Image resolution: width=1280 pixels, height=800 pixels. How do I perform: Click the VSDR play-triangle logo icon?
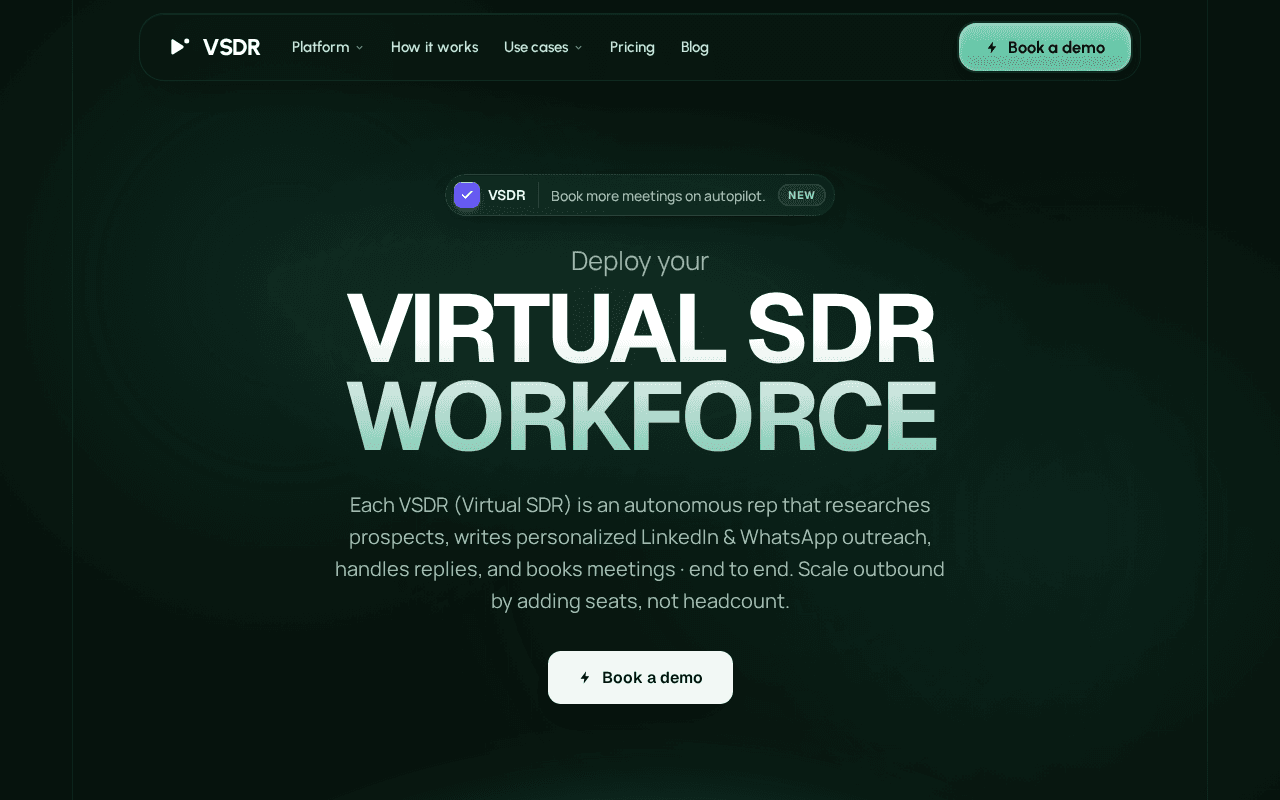(x=180, y=46)
